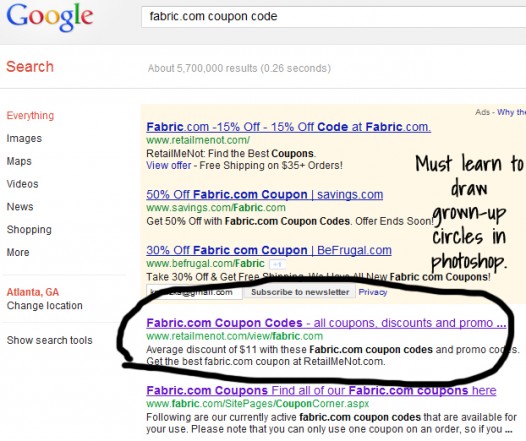Open 30% Off Fabric com Coupon BeFrugal link
This screenshot has height=441, width=526.
tap(269, 250)
